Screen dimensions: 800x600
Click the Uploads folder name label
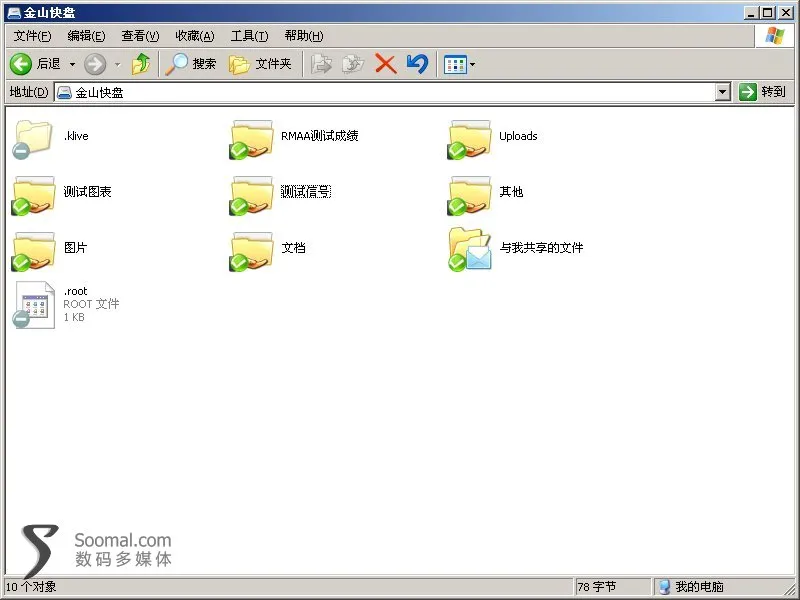point(518,136)
